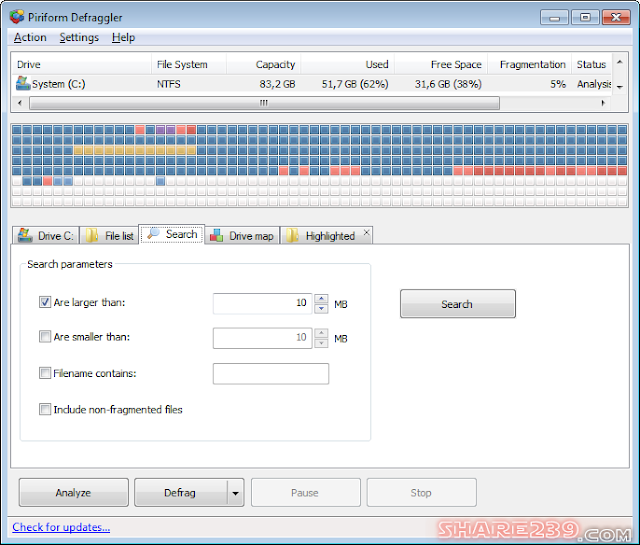The width and height of the screenshot is (640, 545).
Task: Click the 31,6 GB (38%) free space value
Action: click(448, 84)
